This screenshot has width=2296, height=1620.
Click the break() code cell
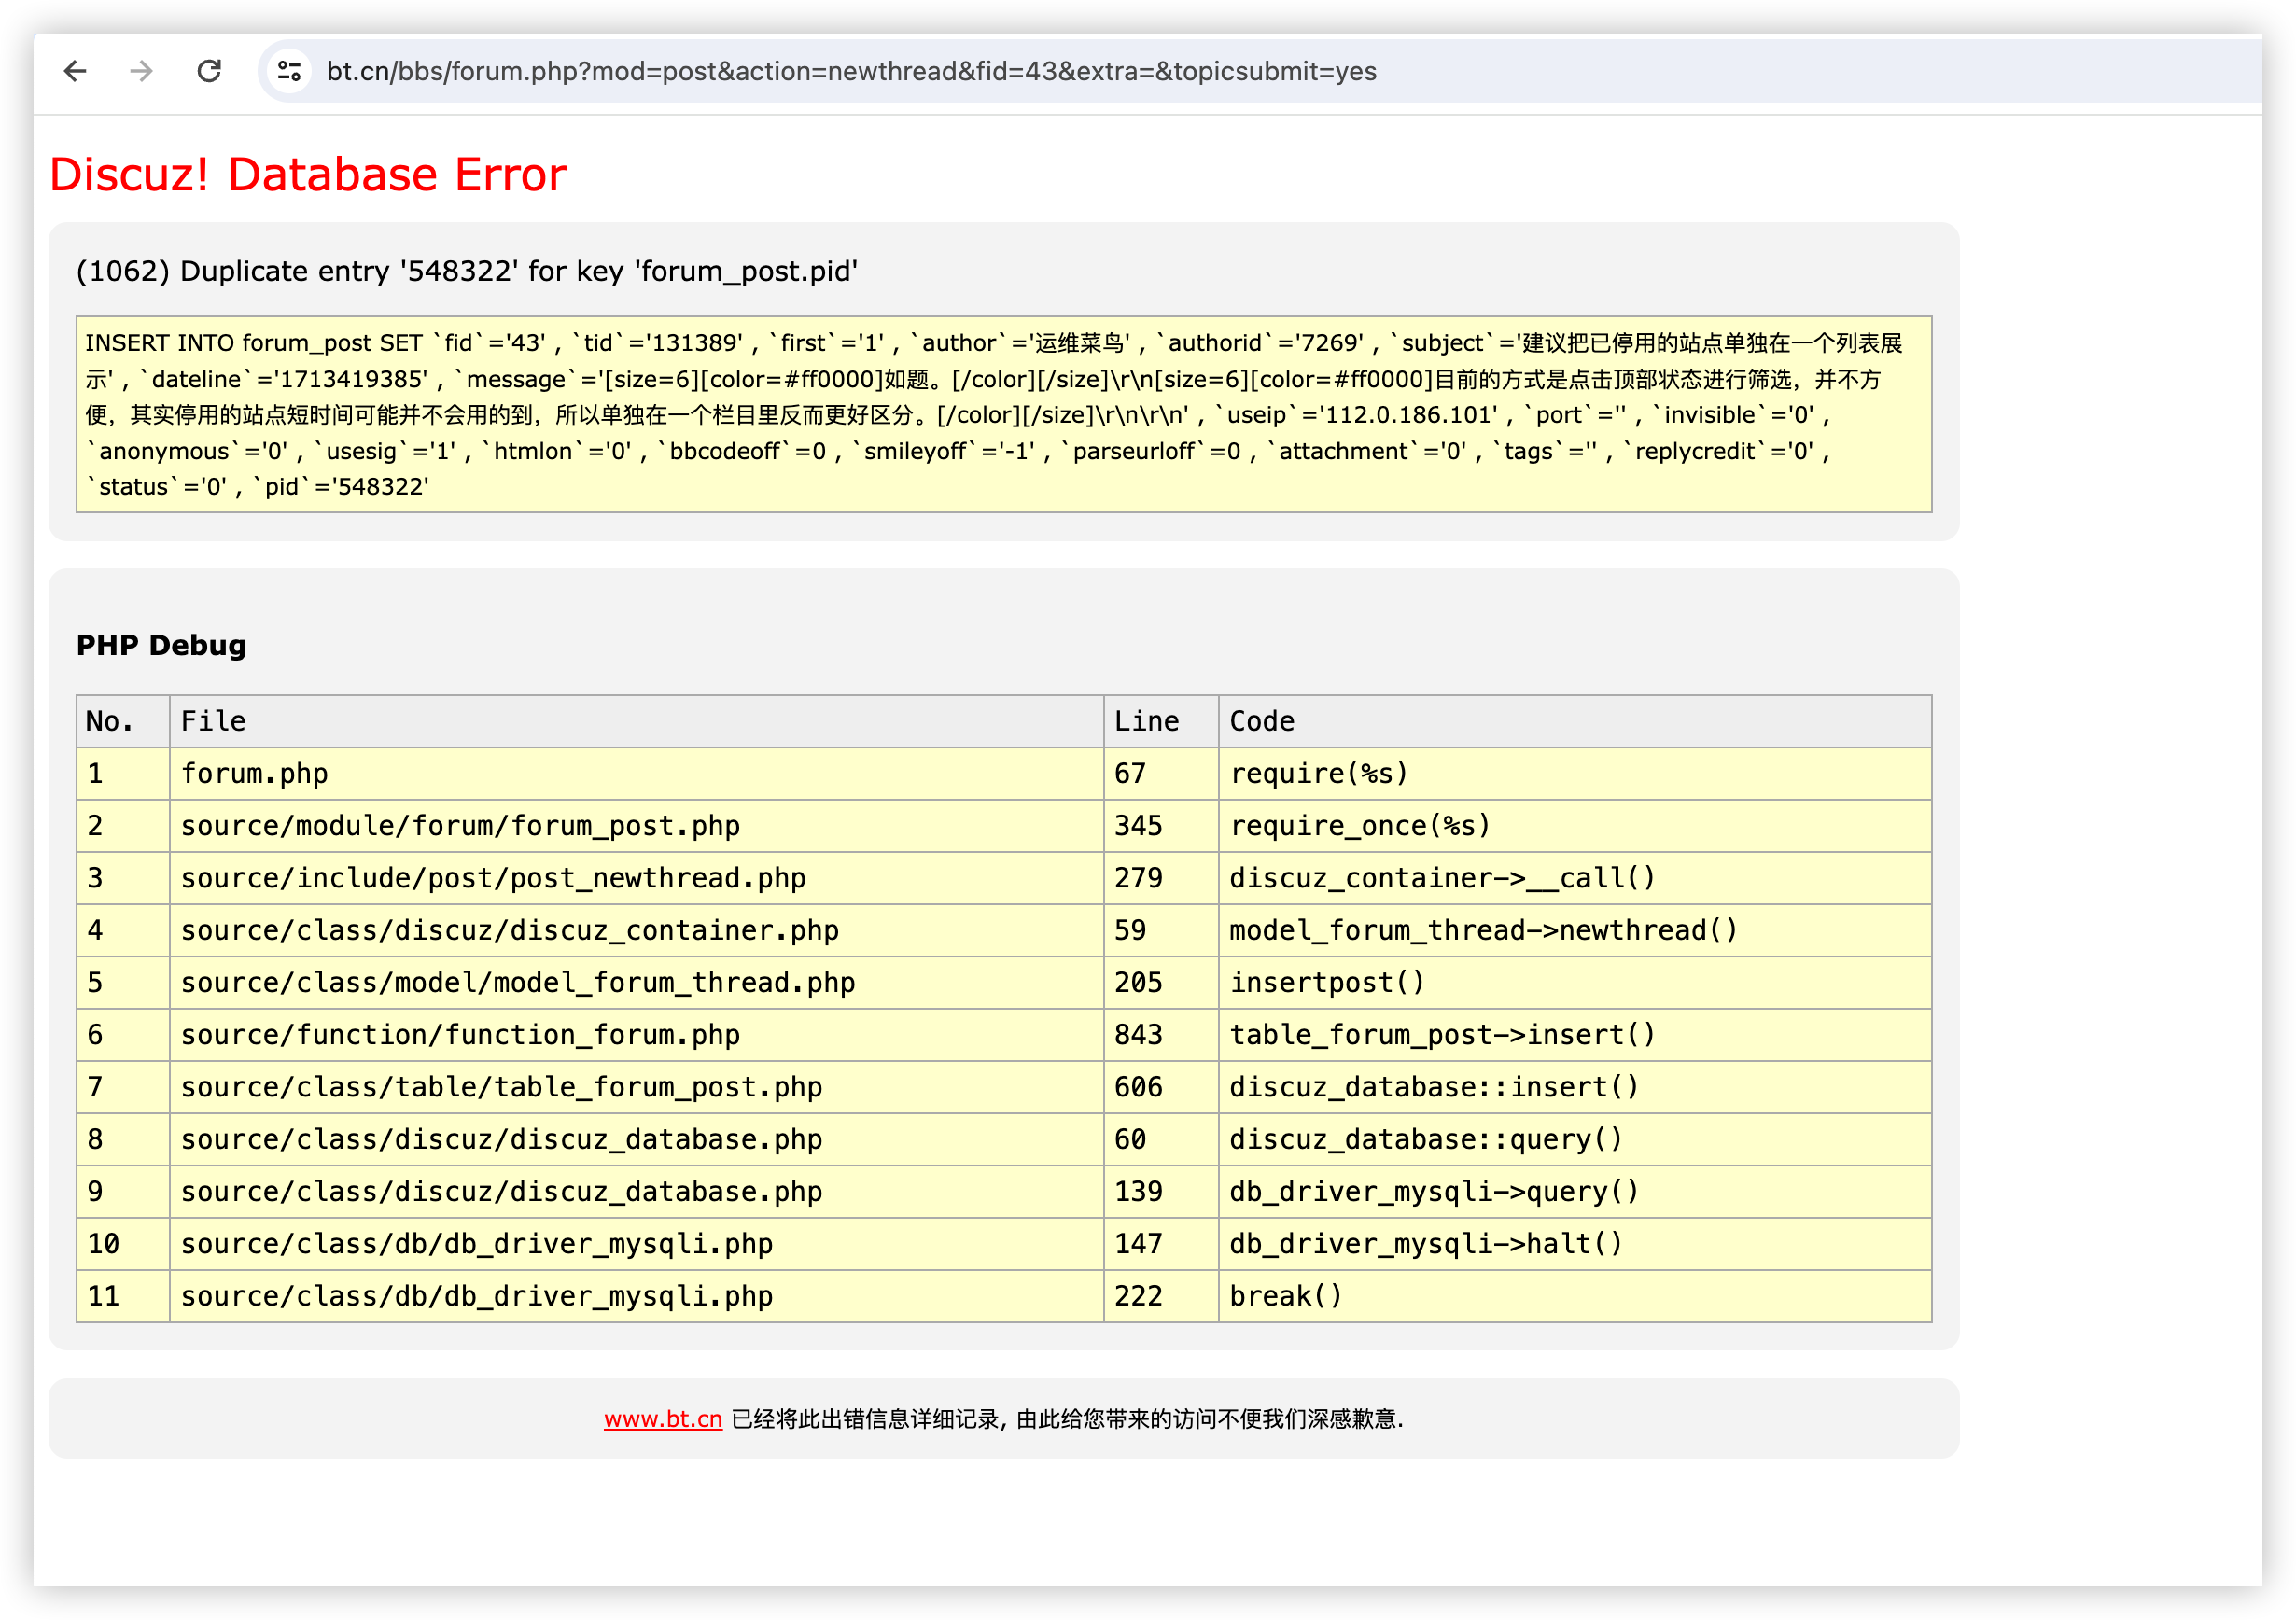[1575, 1296]
